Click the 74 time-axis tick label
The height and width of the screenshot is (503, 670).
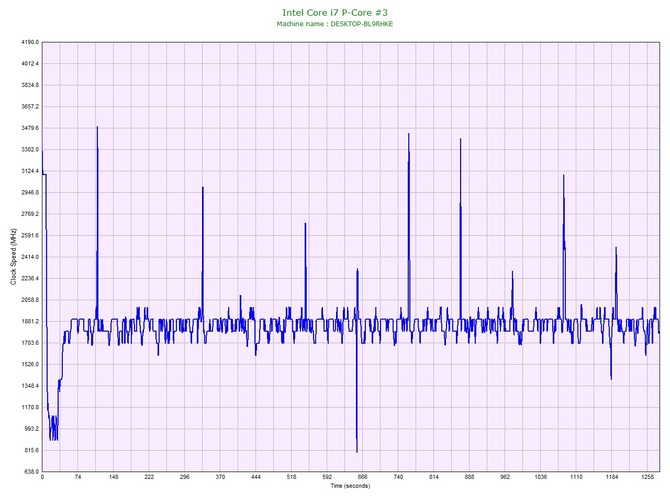point(78,477)
